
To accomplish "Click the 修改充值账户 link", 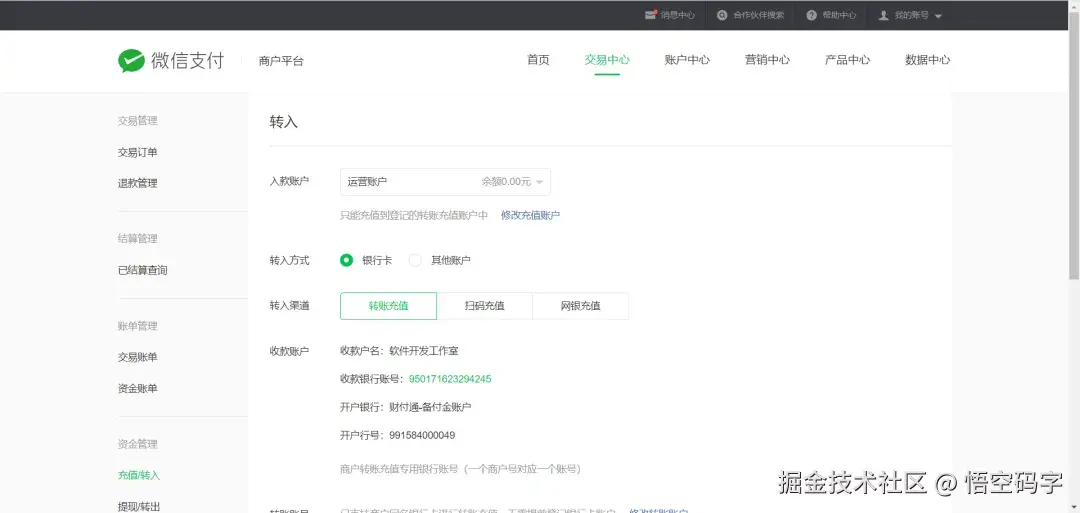I will (x=530, y=216).
